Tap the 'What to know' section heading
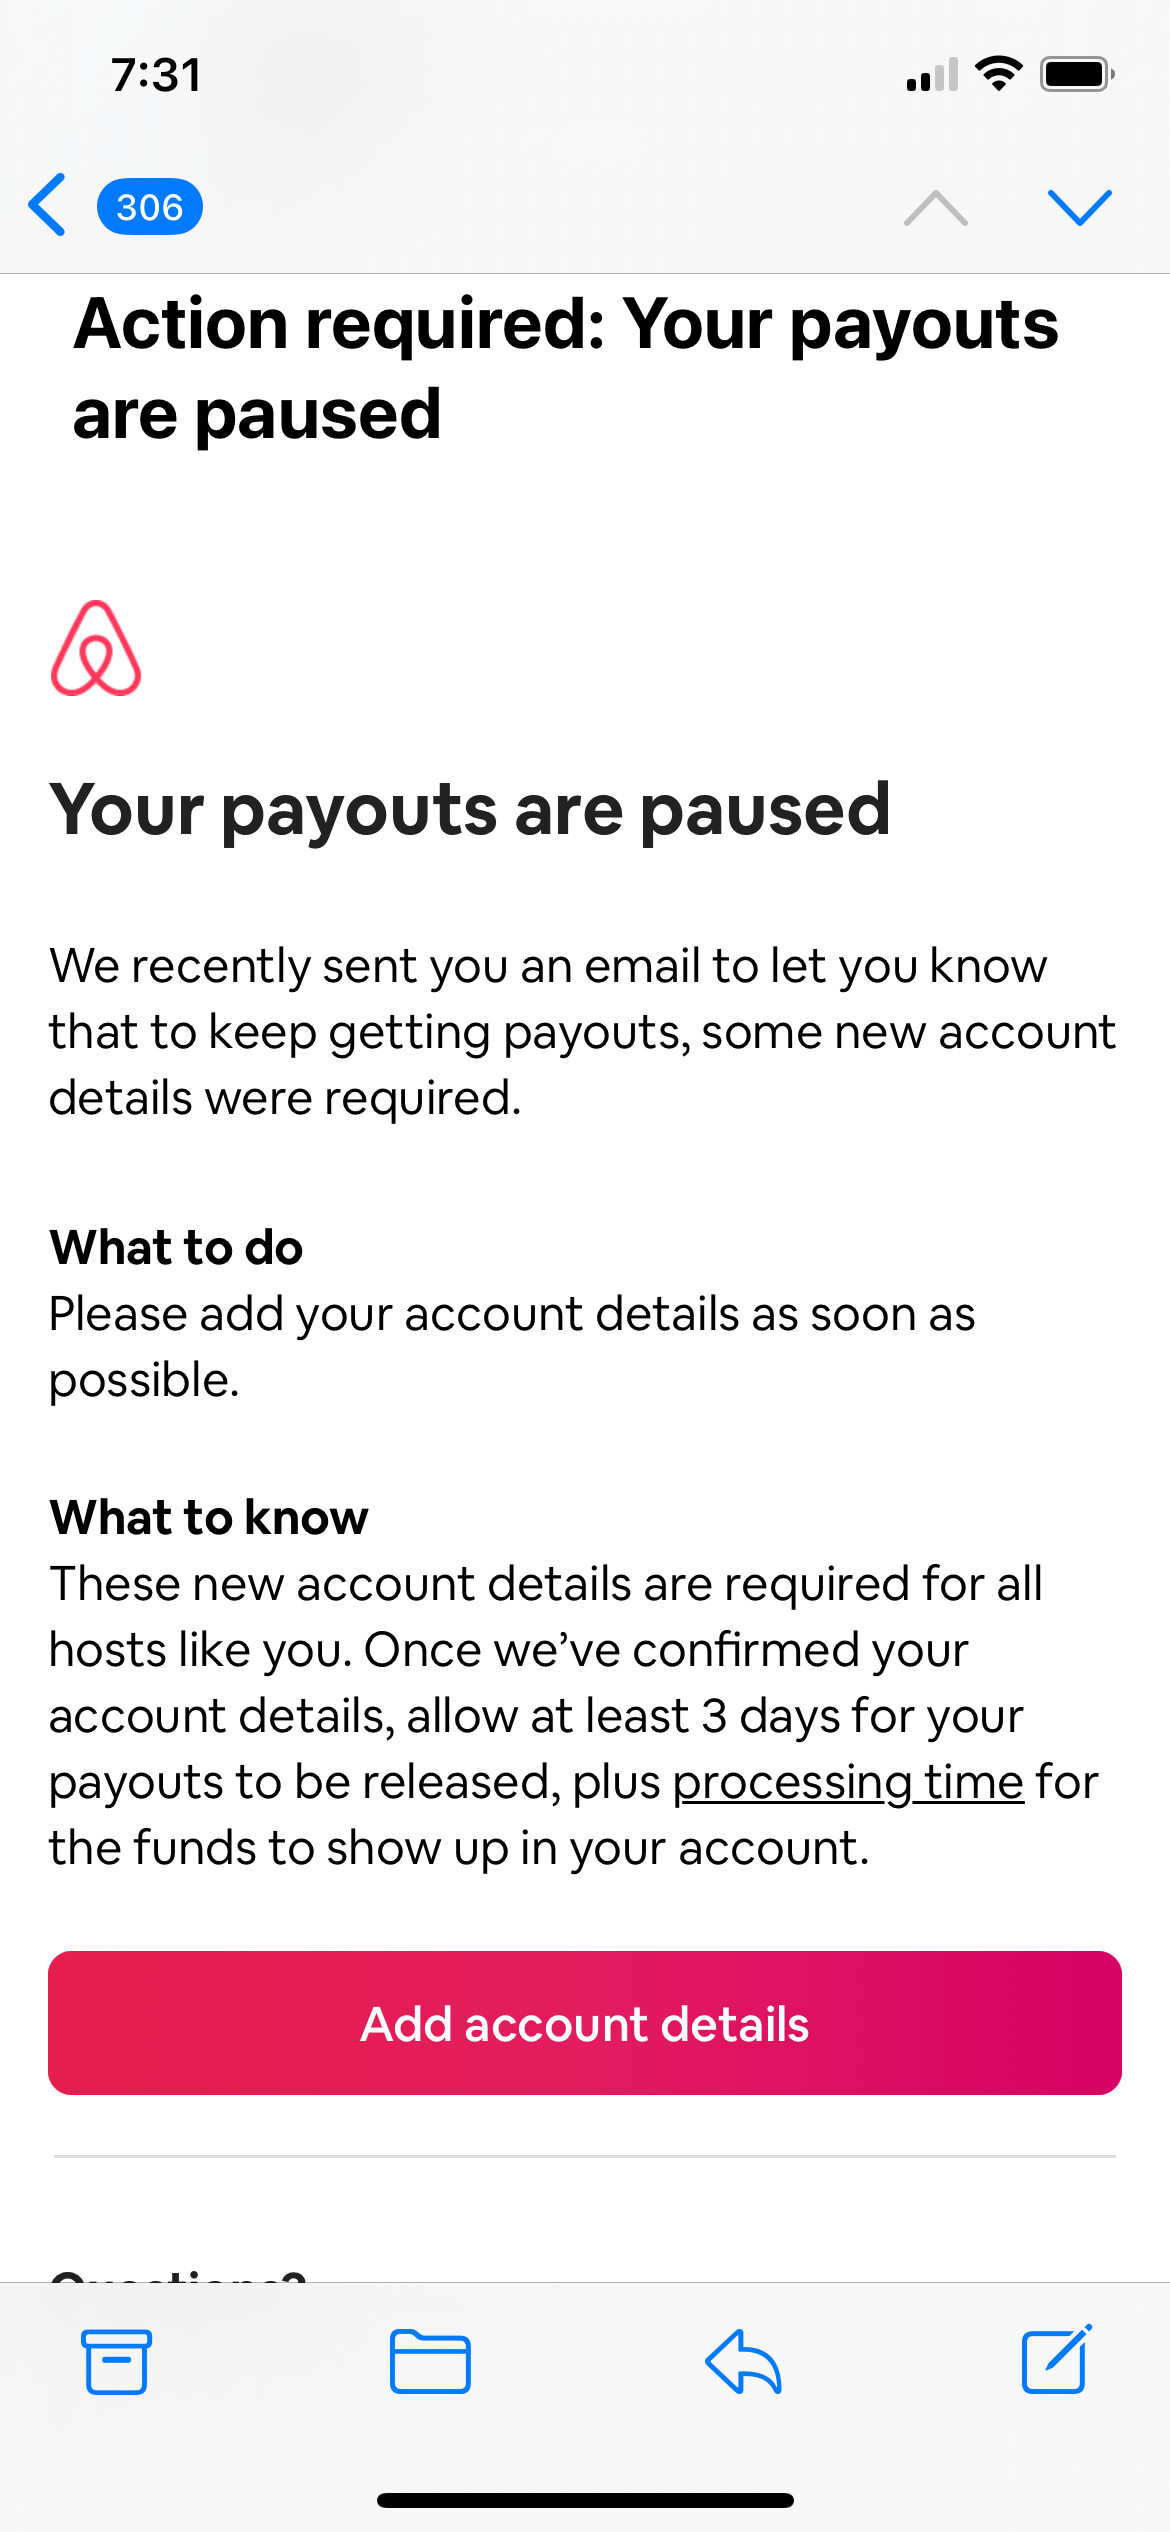Image resolution: width=1170 pixels, height=2532 pixels. (x=210, y=1517)
